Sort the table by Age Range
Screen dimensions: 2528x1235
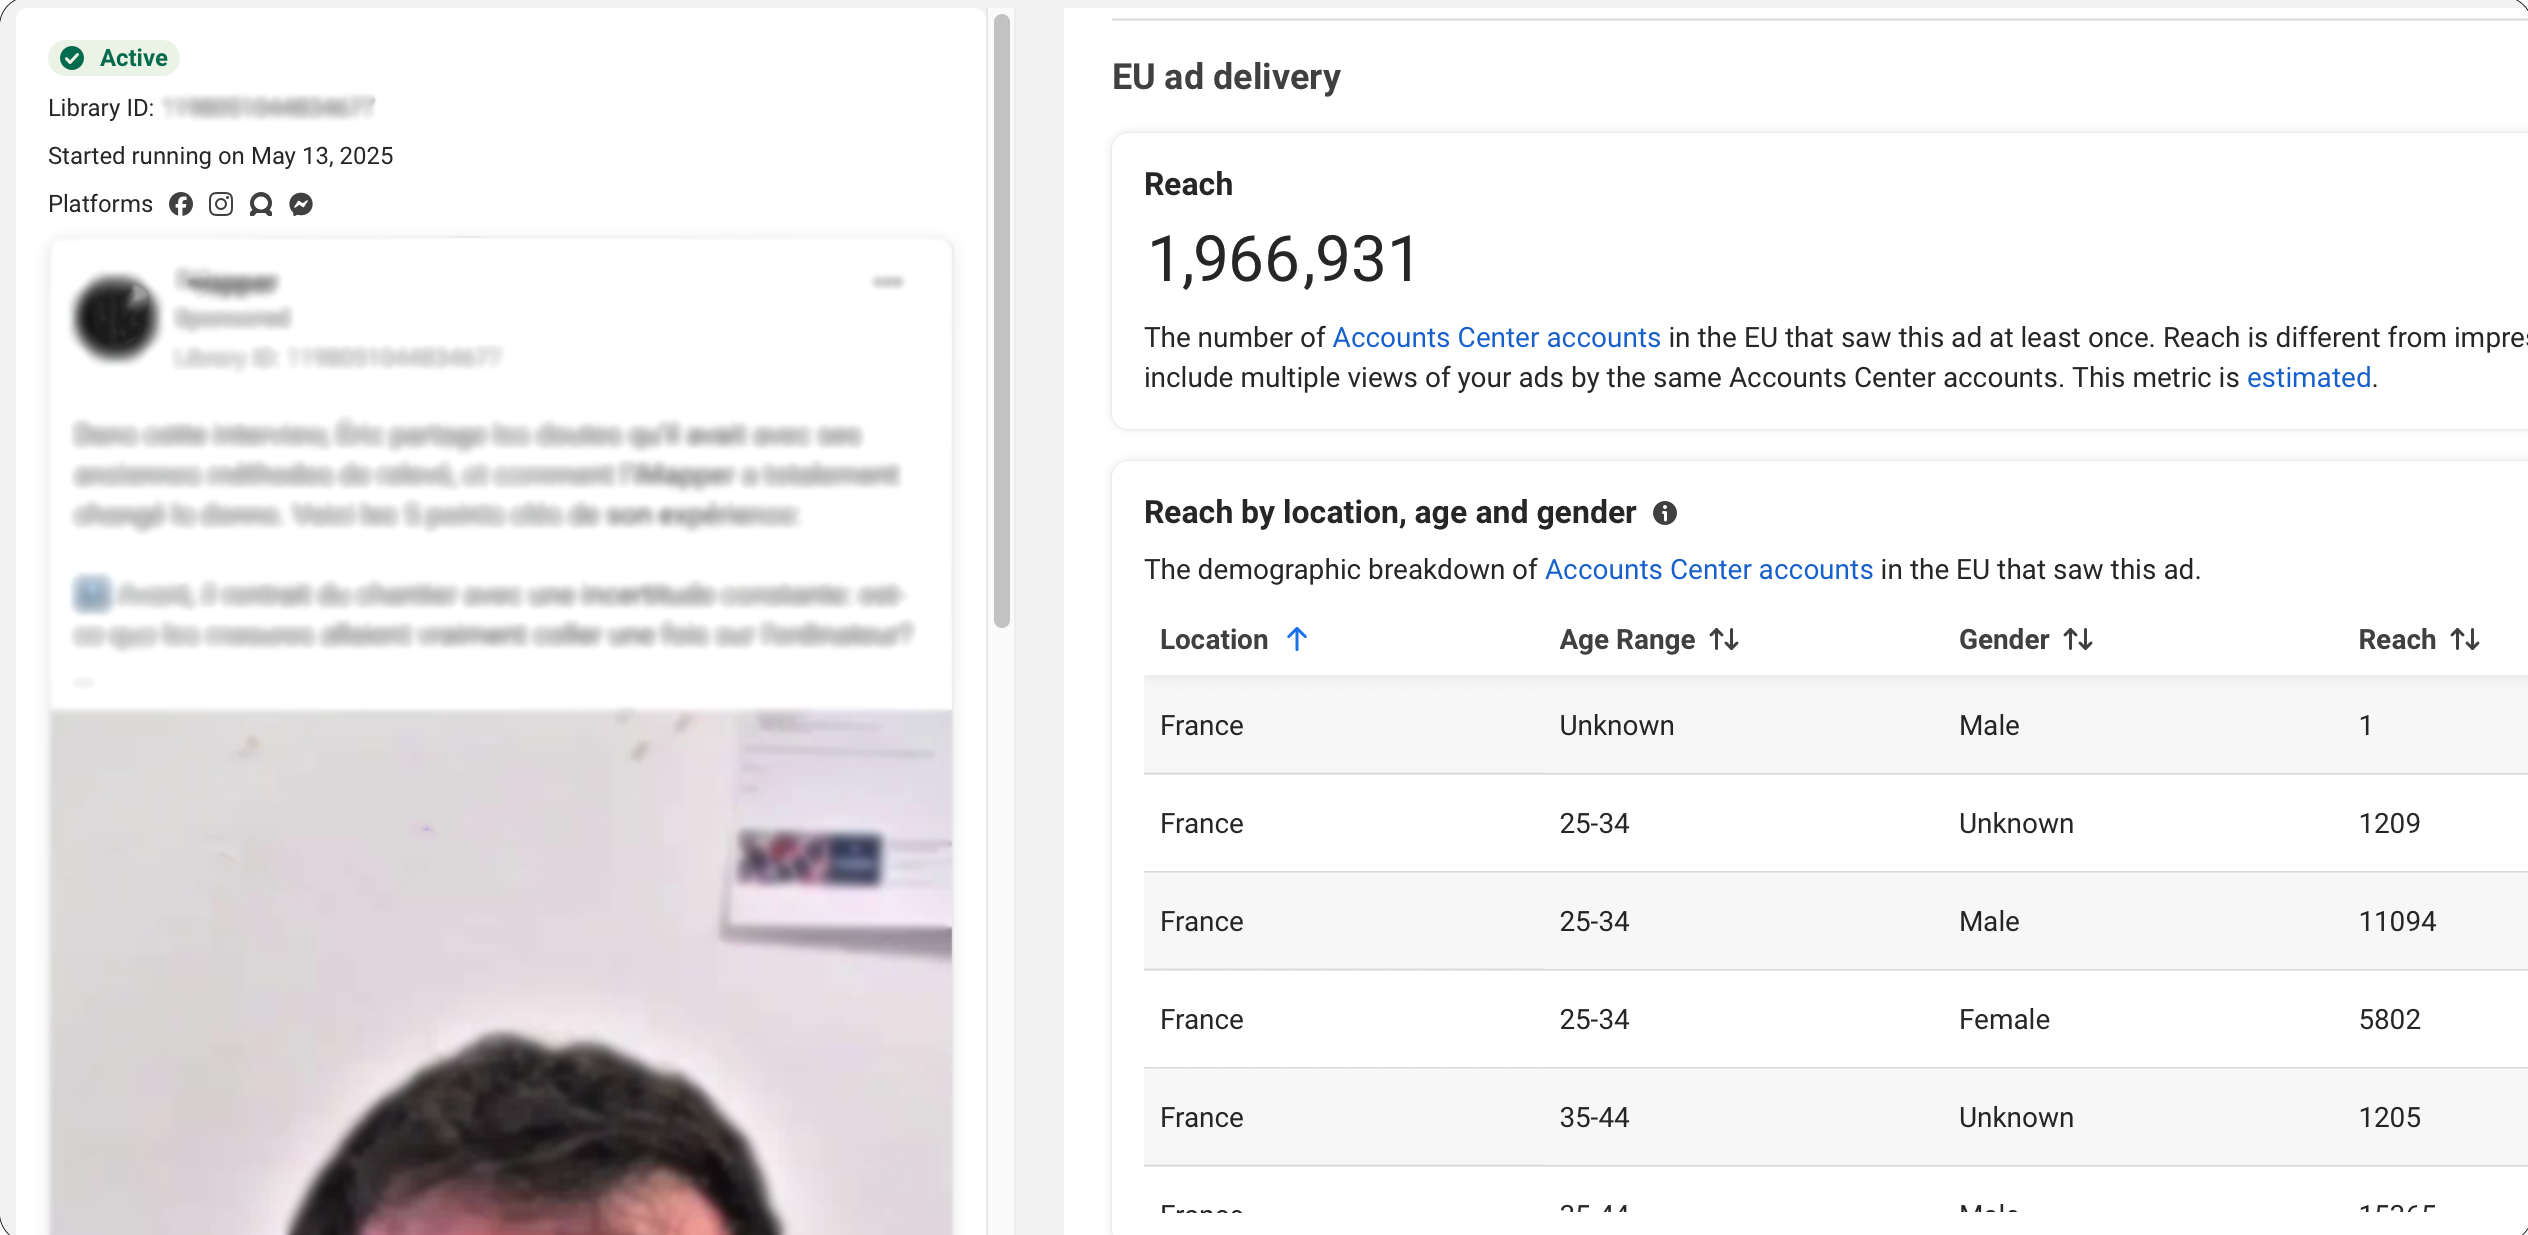tap(1724, 639)
